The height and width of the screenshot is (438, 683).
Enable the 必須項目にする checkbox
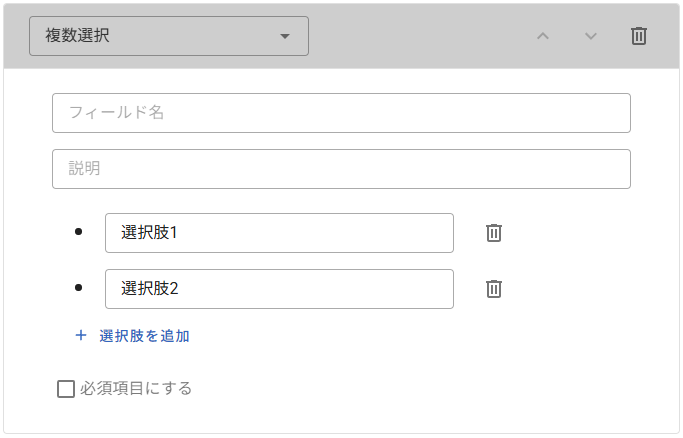point(66,389)
